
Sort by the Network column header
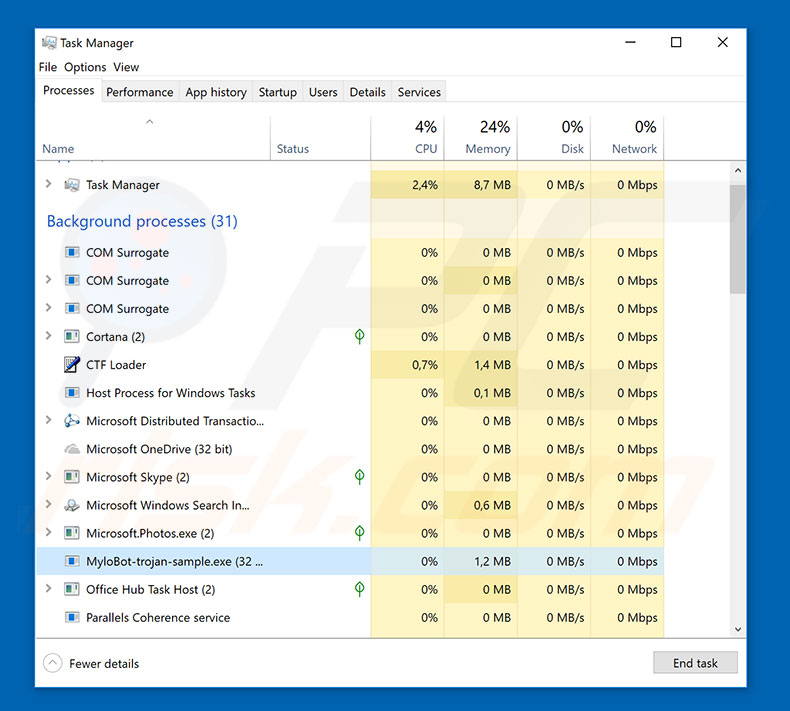pos(627,138)
